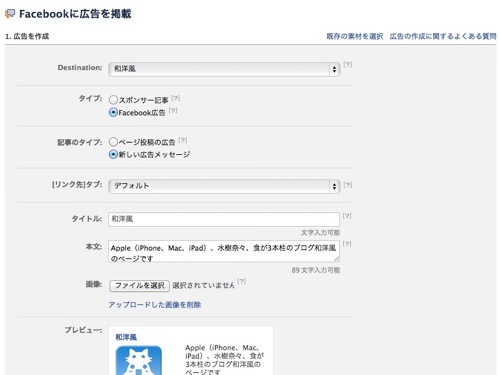The height and width of the screenshot is (375, 500).
Task: Select the Facebook広告 radio button
Action: pyautogui.click(x=113, y=112)
